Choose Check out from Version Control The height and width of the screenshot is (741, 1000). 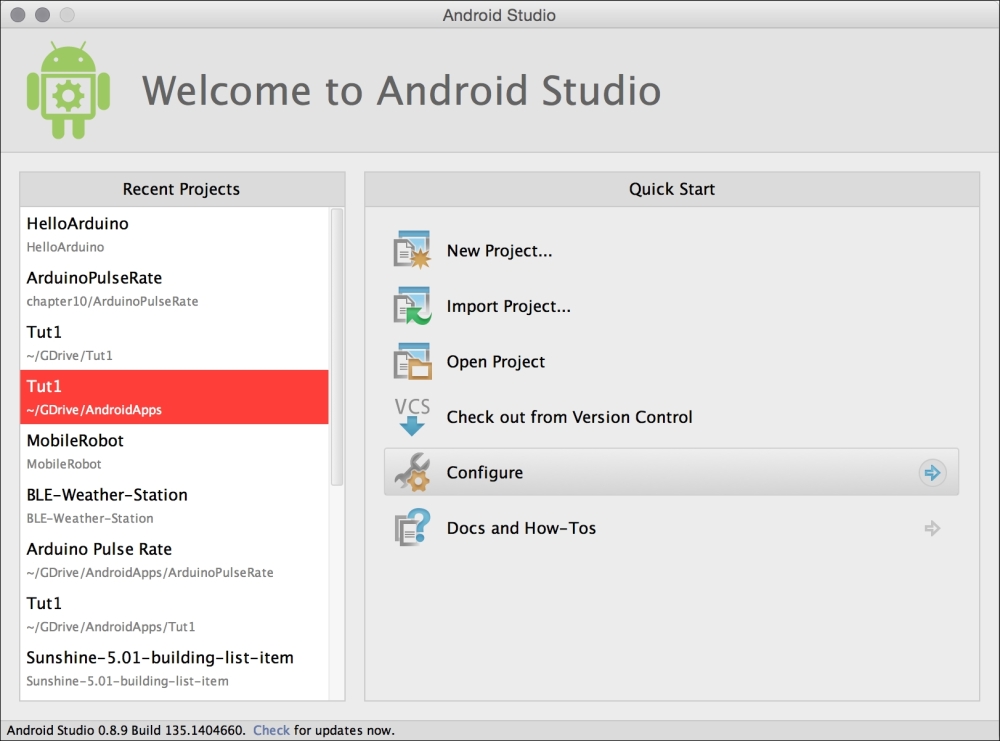[569, 417]
